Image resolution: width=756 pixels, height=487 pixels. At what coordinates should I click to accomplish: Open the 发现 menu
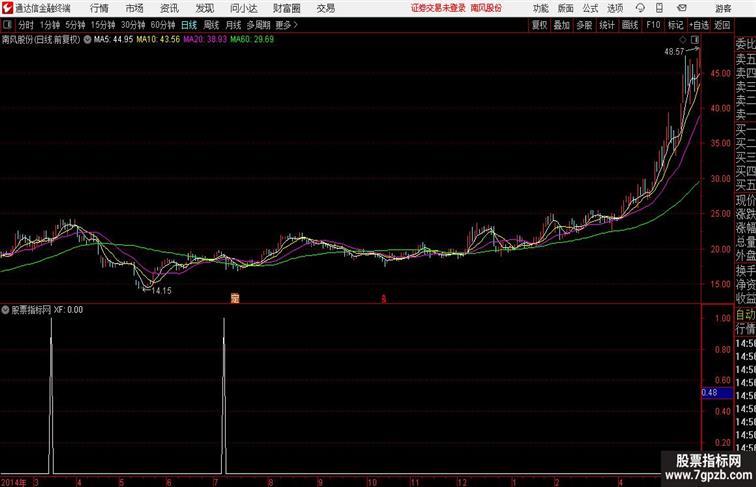pos(204,8)
